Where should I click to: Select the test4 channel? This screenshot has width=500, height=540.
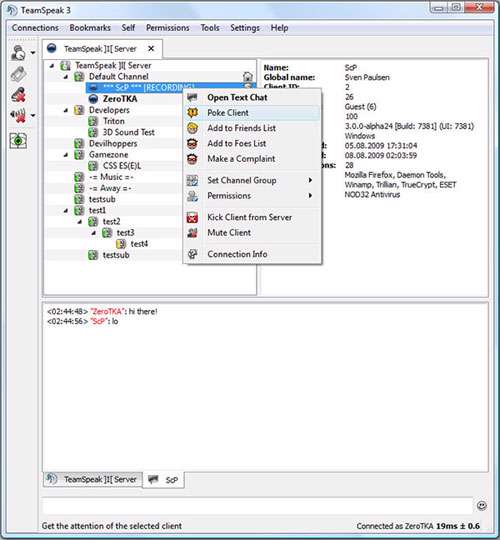139,244
